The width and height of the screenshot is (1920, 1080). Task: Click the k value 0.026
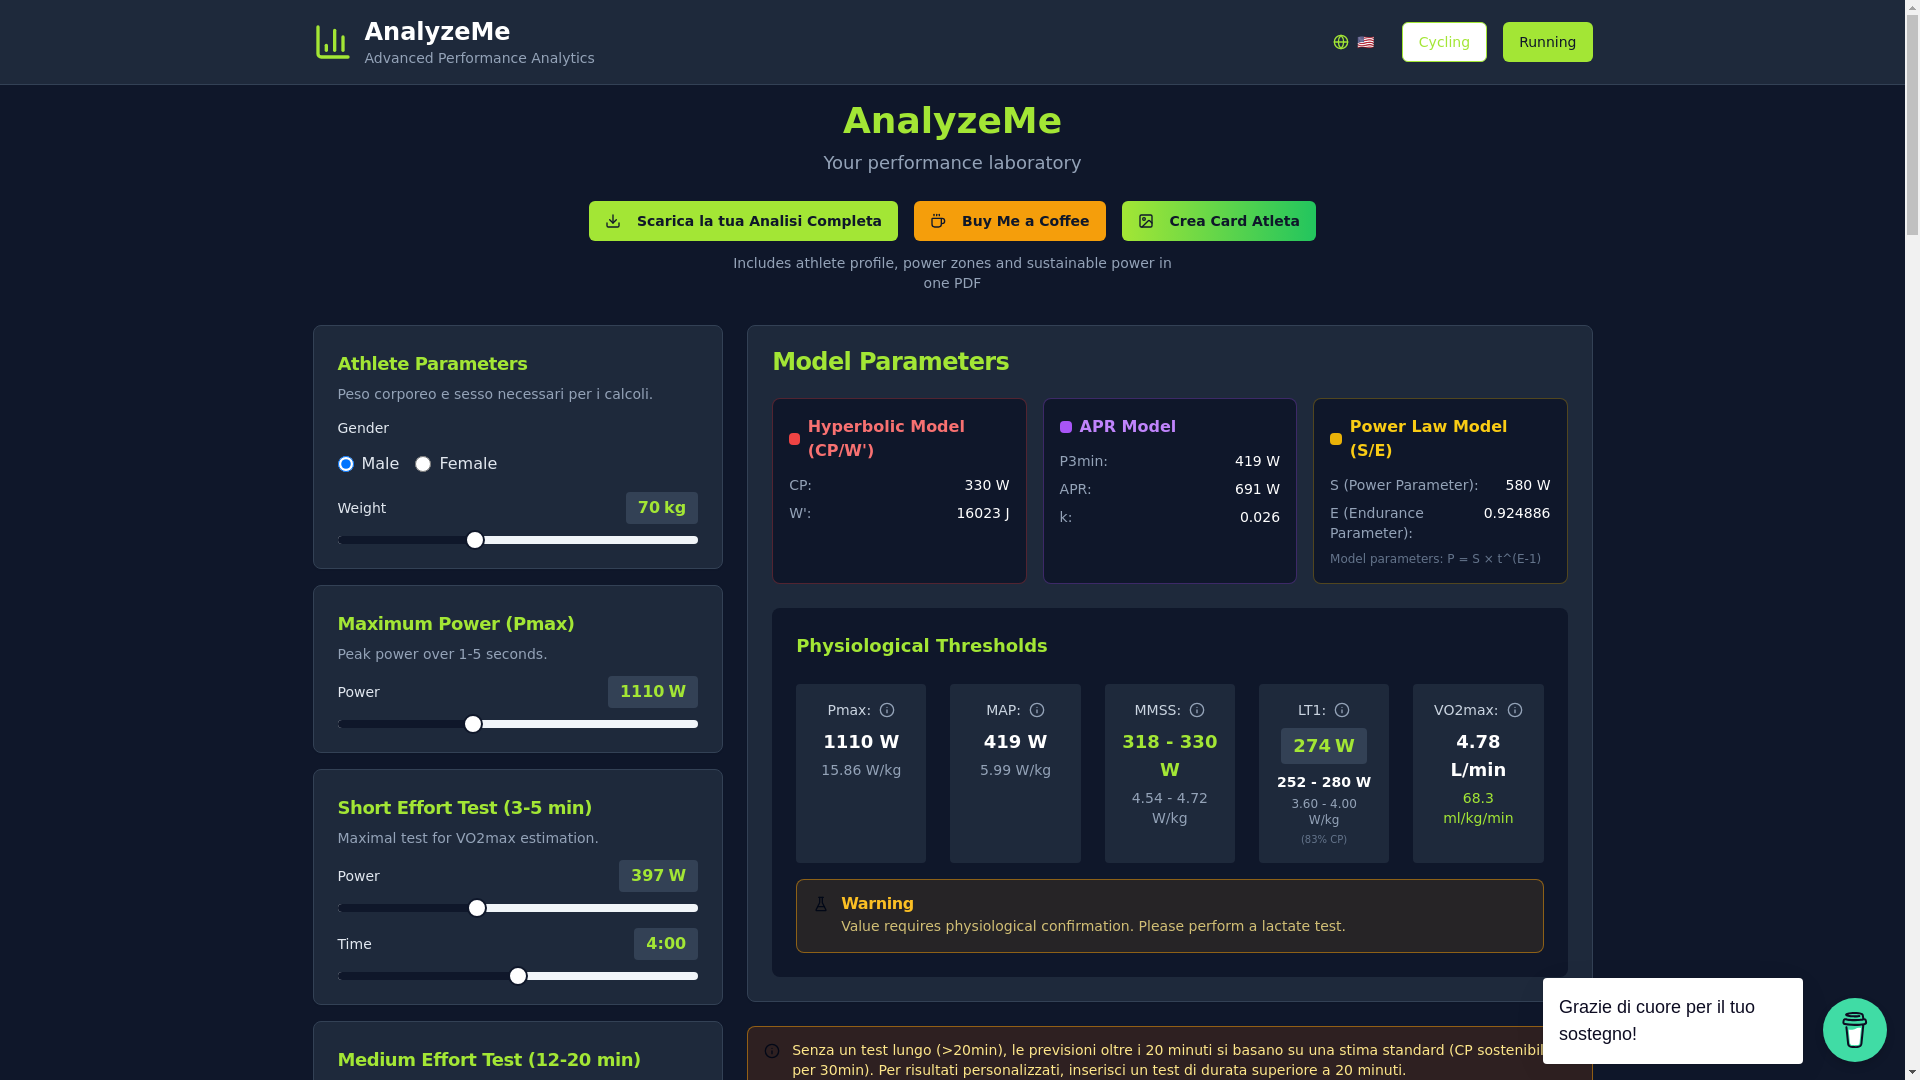tap(1260, 517)
